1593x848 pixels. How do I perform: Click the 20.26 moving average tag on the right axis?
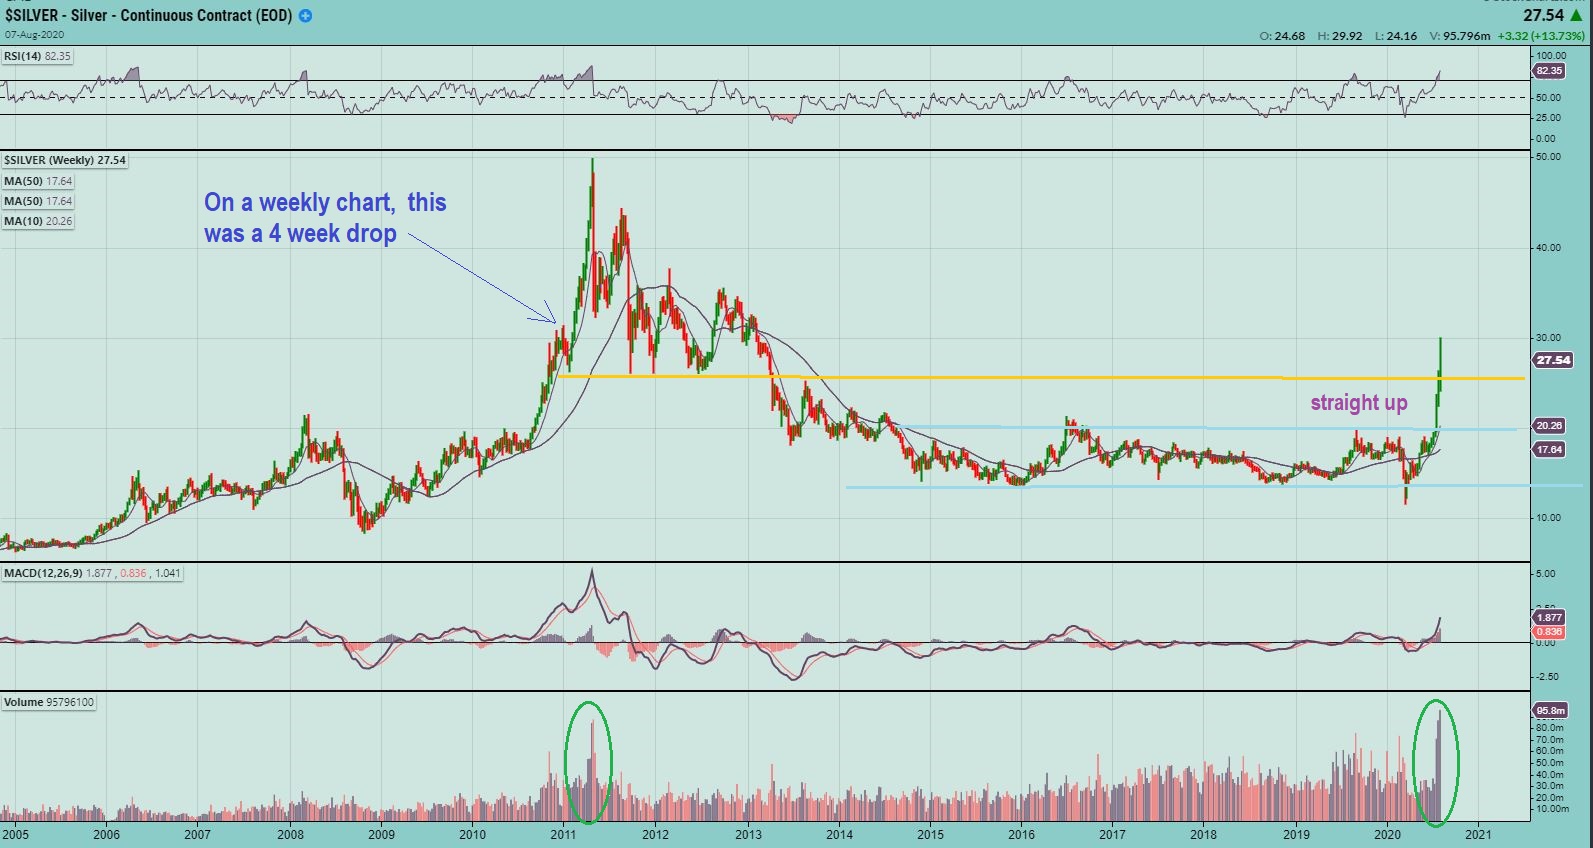pyautogui.click(x=1549, y=426)
